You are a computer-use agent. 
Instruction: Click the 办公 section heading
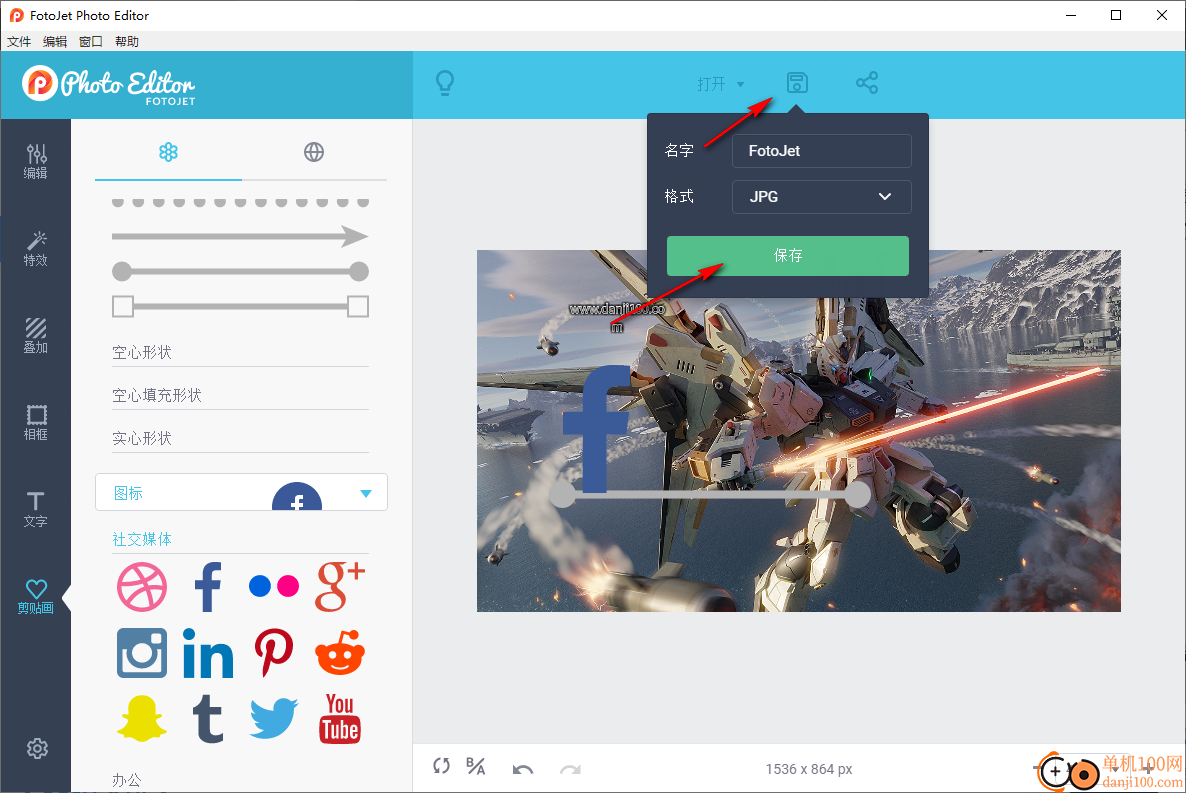click(x=127, y=780)
